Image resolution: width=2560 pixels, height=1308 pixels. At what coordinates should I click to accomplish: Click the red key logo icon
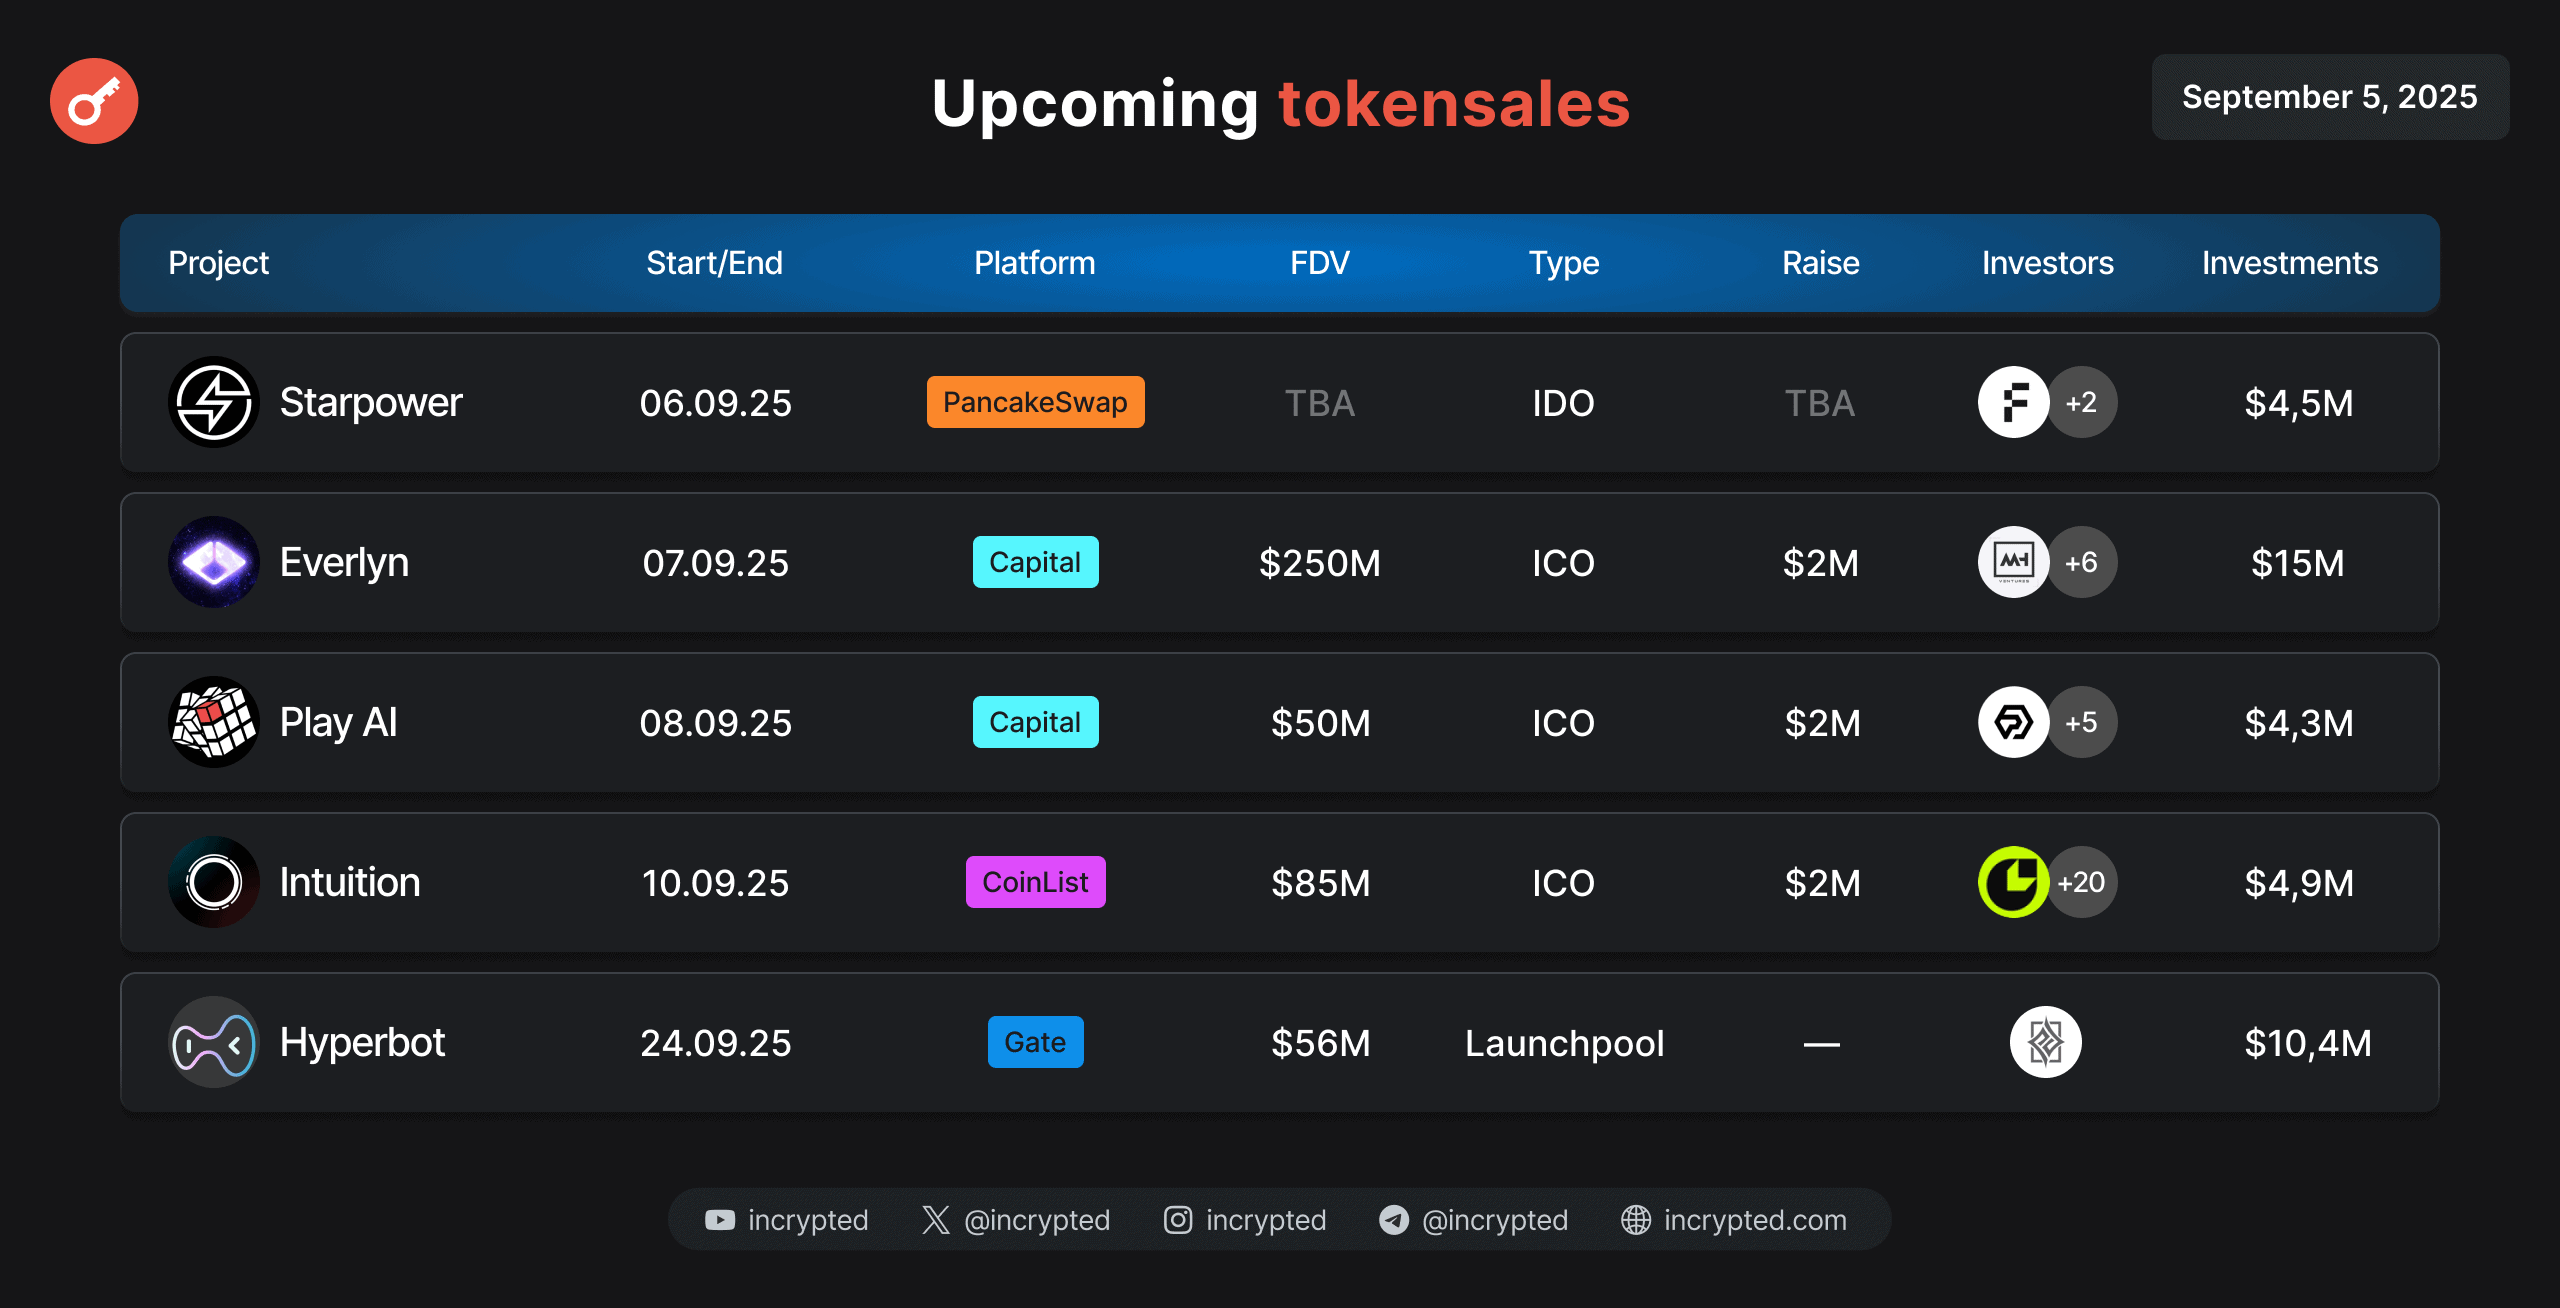(x=94, y=101)
